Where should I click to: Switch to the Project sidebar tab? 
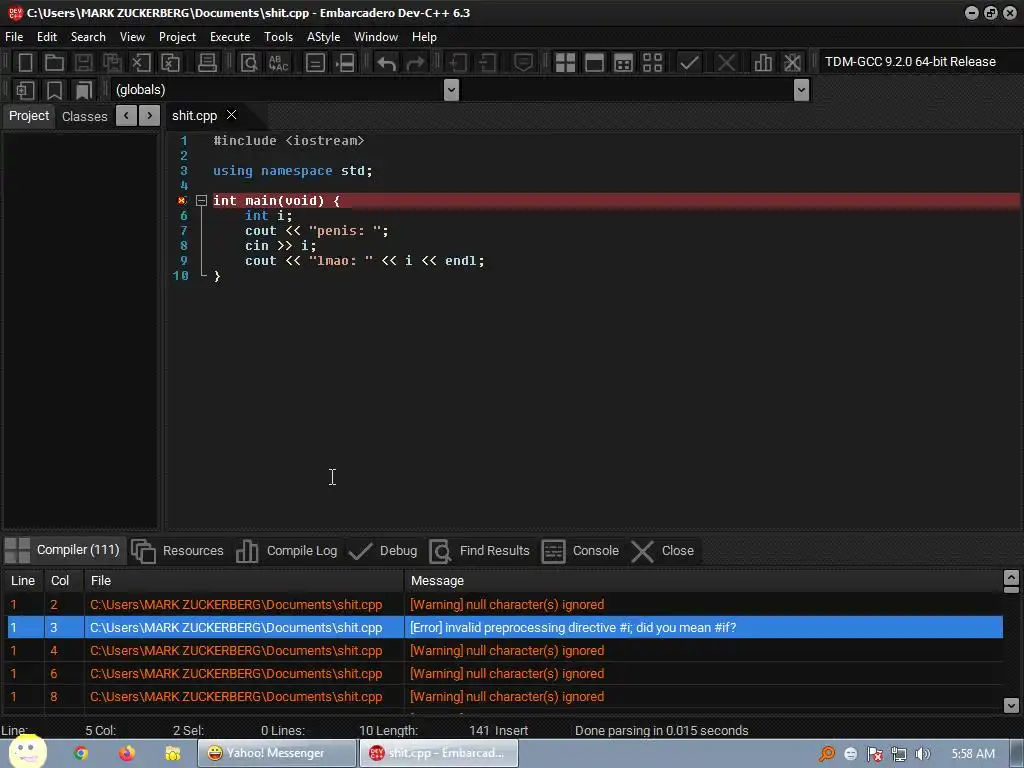click(x=29, y=116)
